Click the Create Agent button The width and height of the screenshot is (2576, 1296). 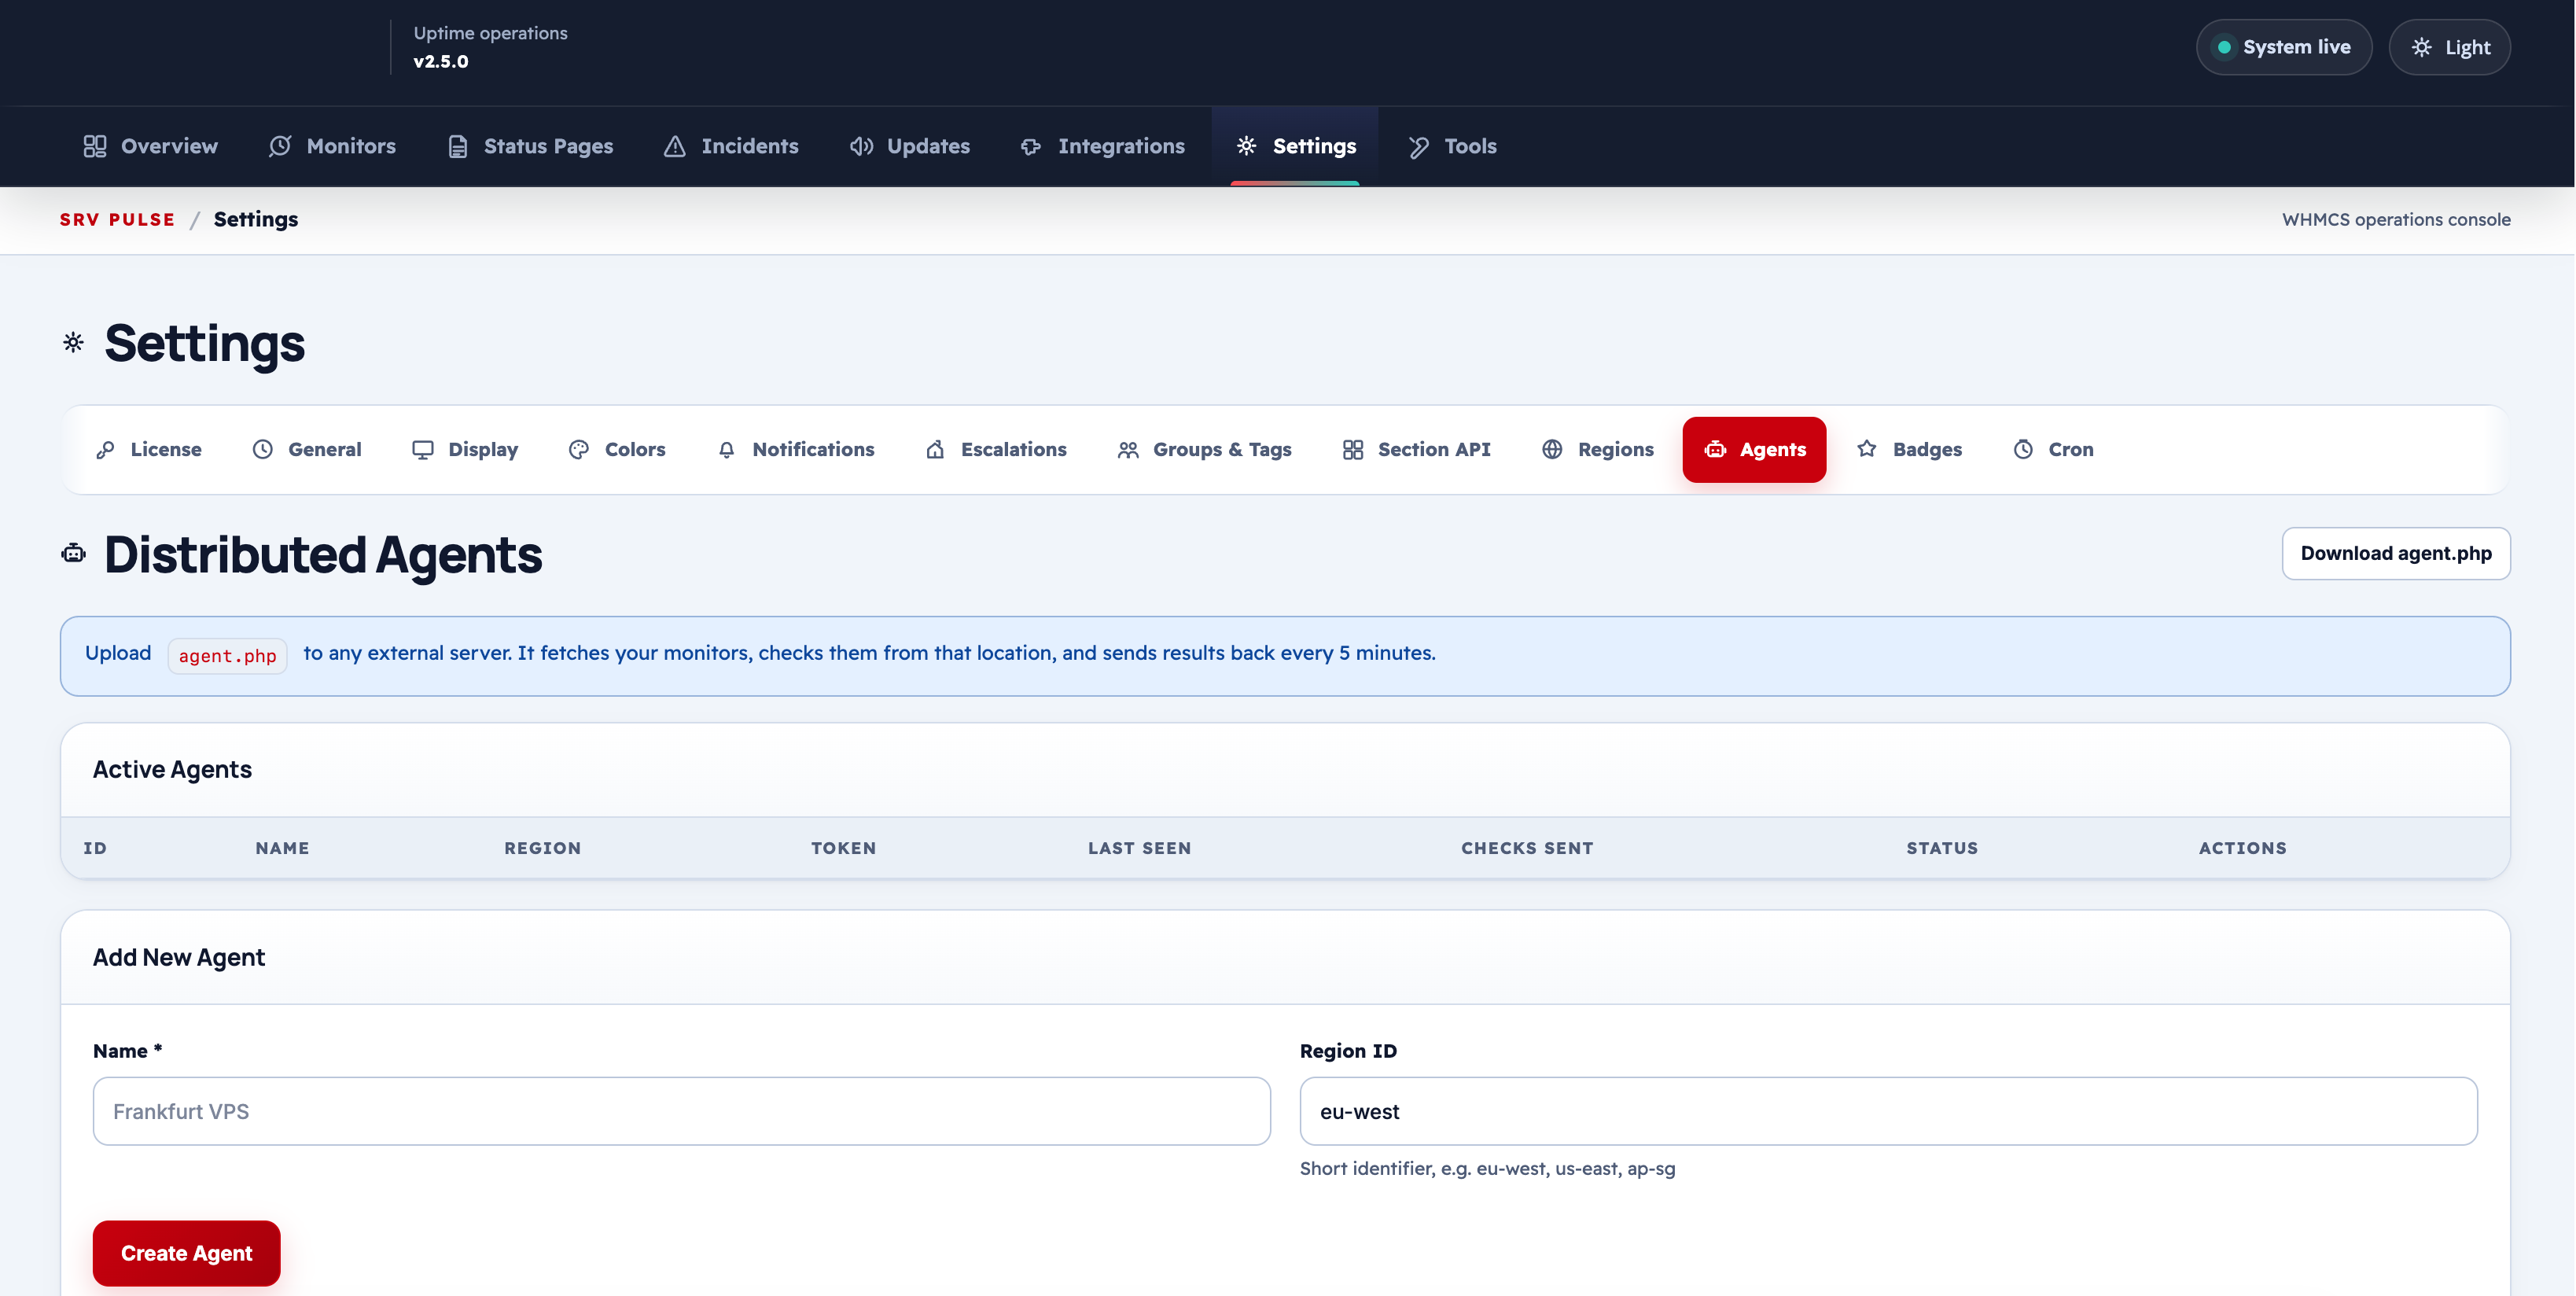click(187, 1253)
